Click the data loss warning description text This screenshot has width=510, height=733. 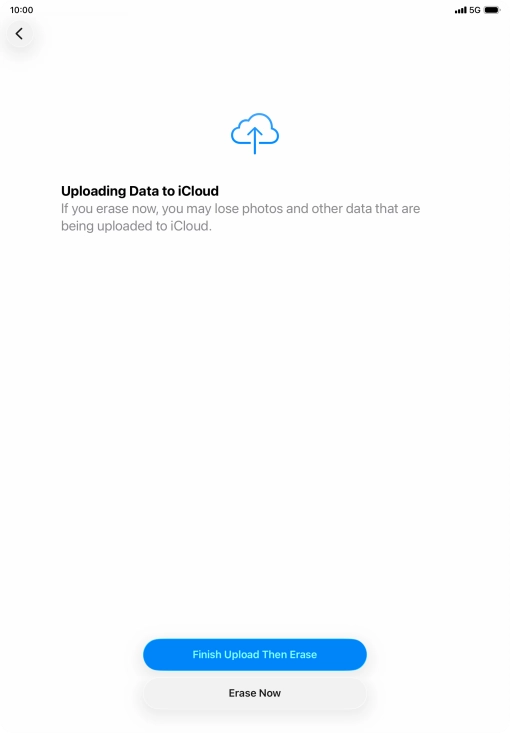(x=241, y=217)
